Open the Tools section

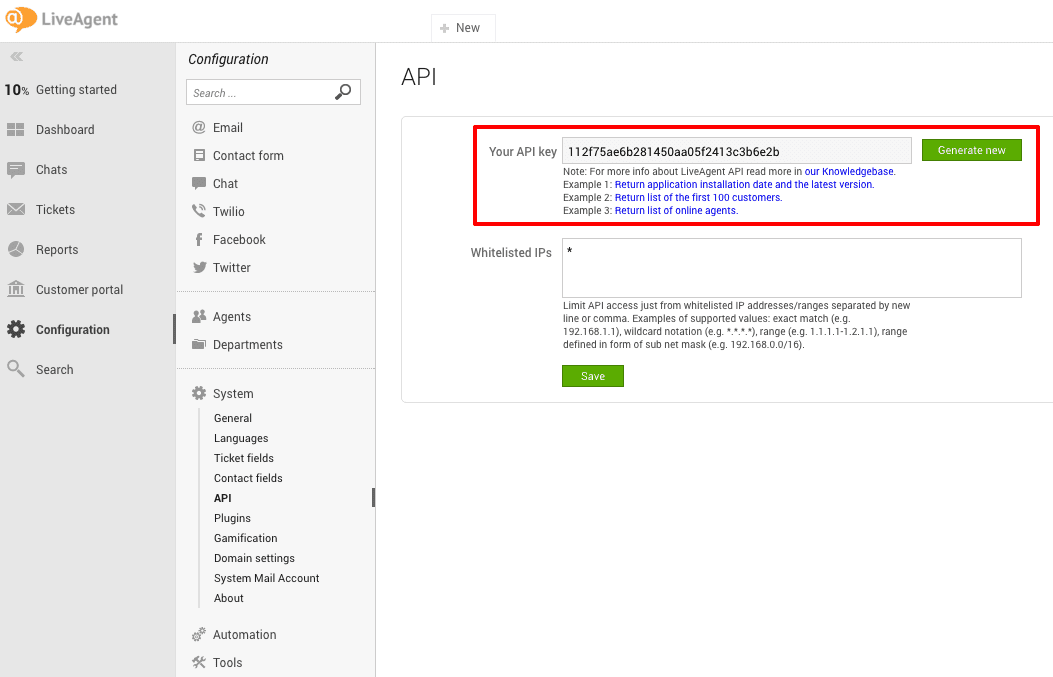225,662
